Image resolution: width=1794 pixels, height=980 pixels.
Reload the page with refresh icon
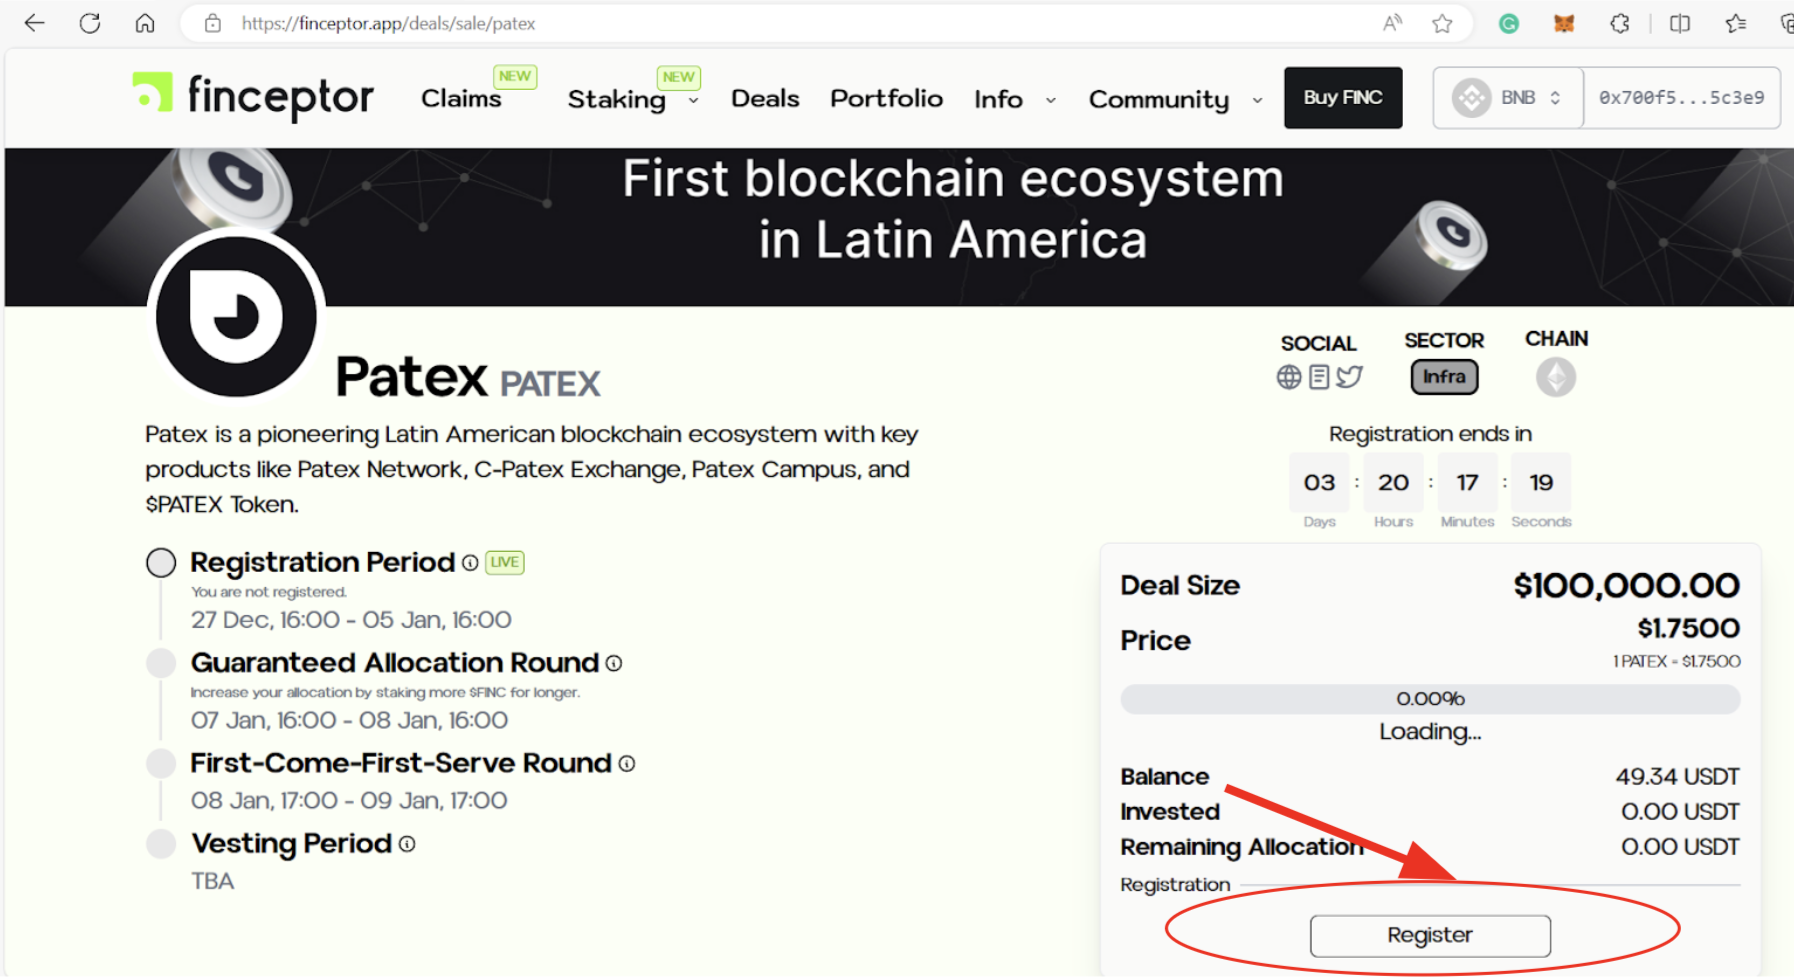[90, 23]
